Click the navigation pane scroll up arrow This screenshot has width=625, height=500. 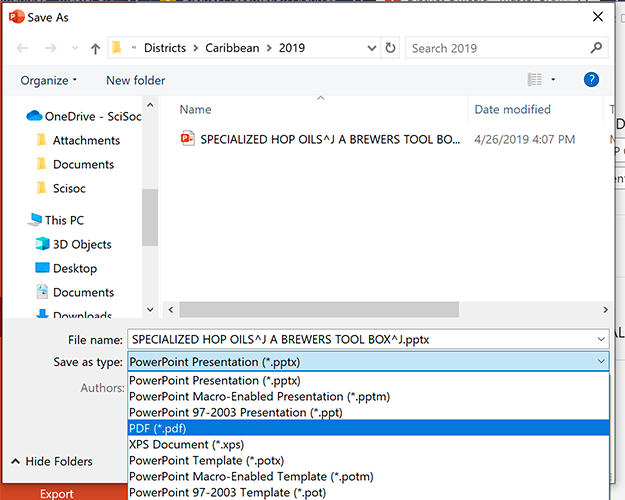(150, 105)
